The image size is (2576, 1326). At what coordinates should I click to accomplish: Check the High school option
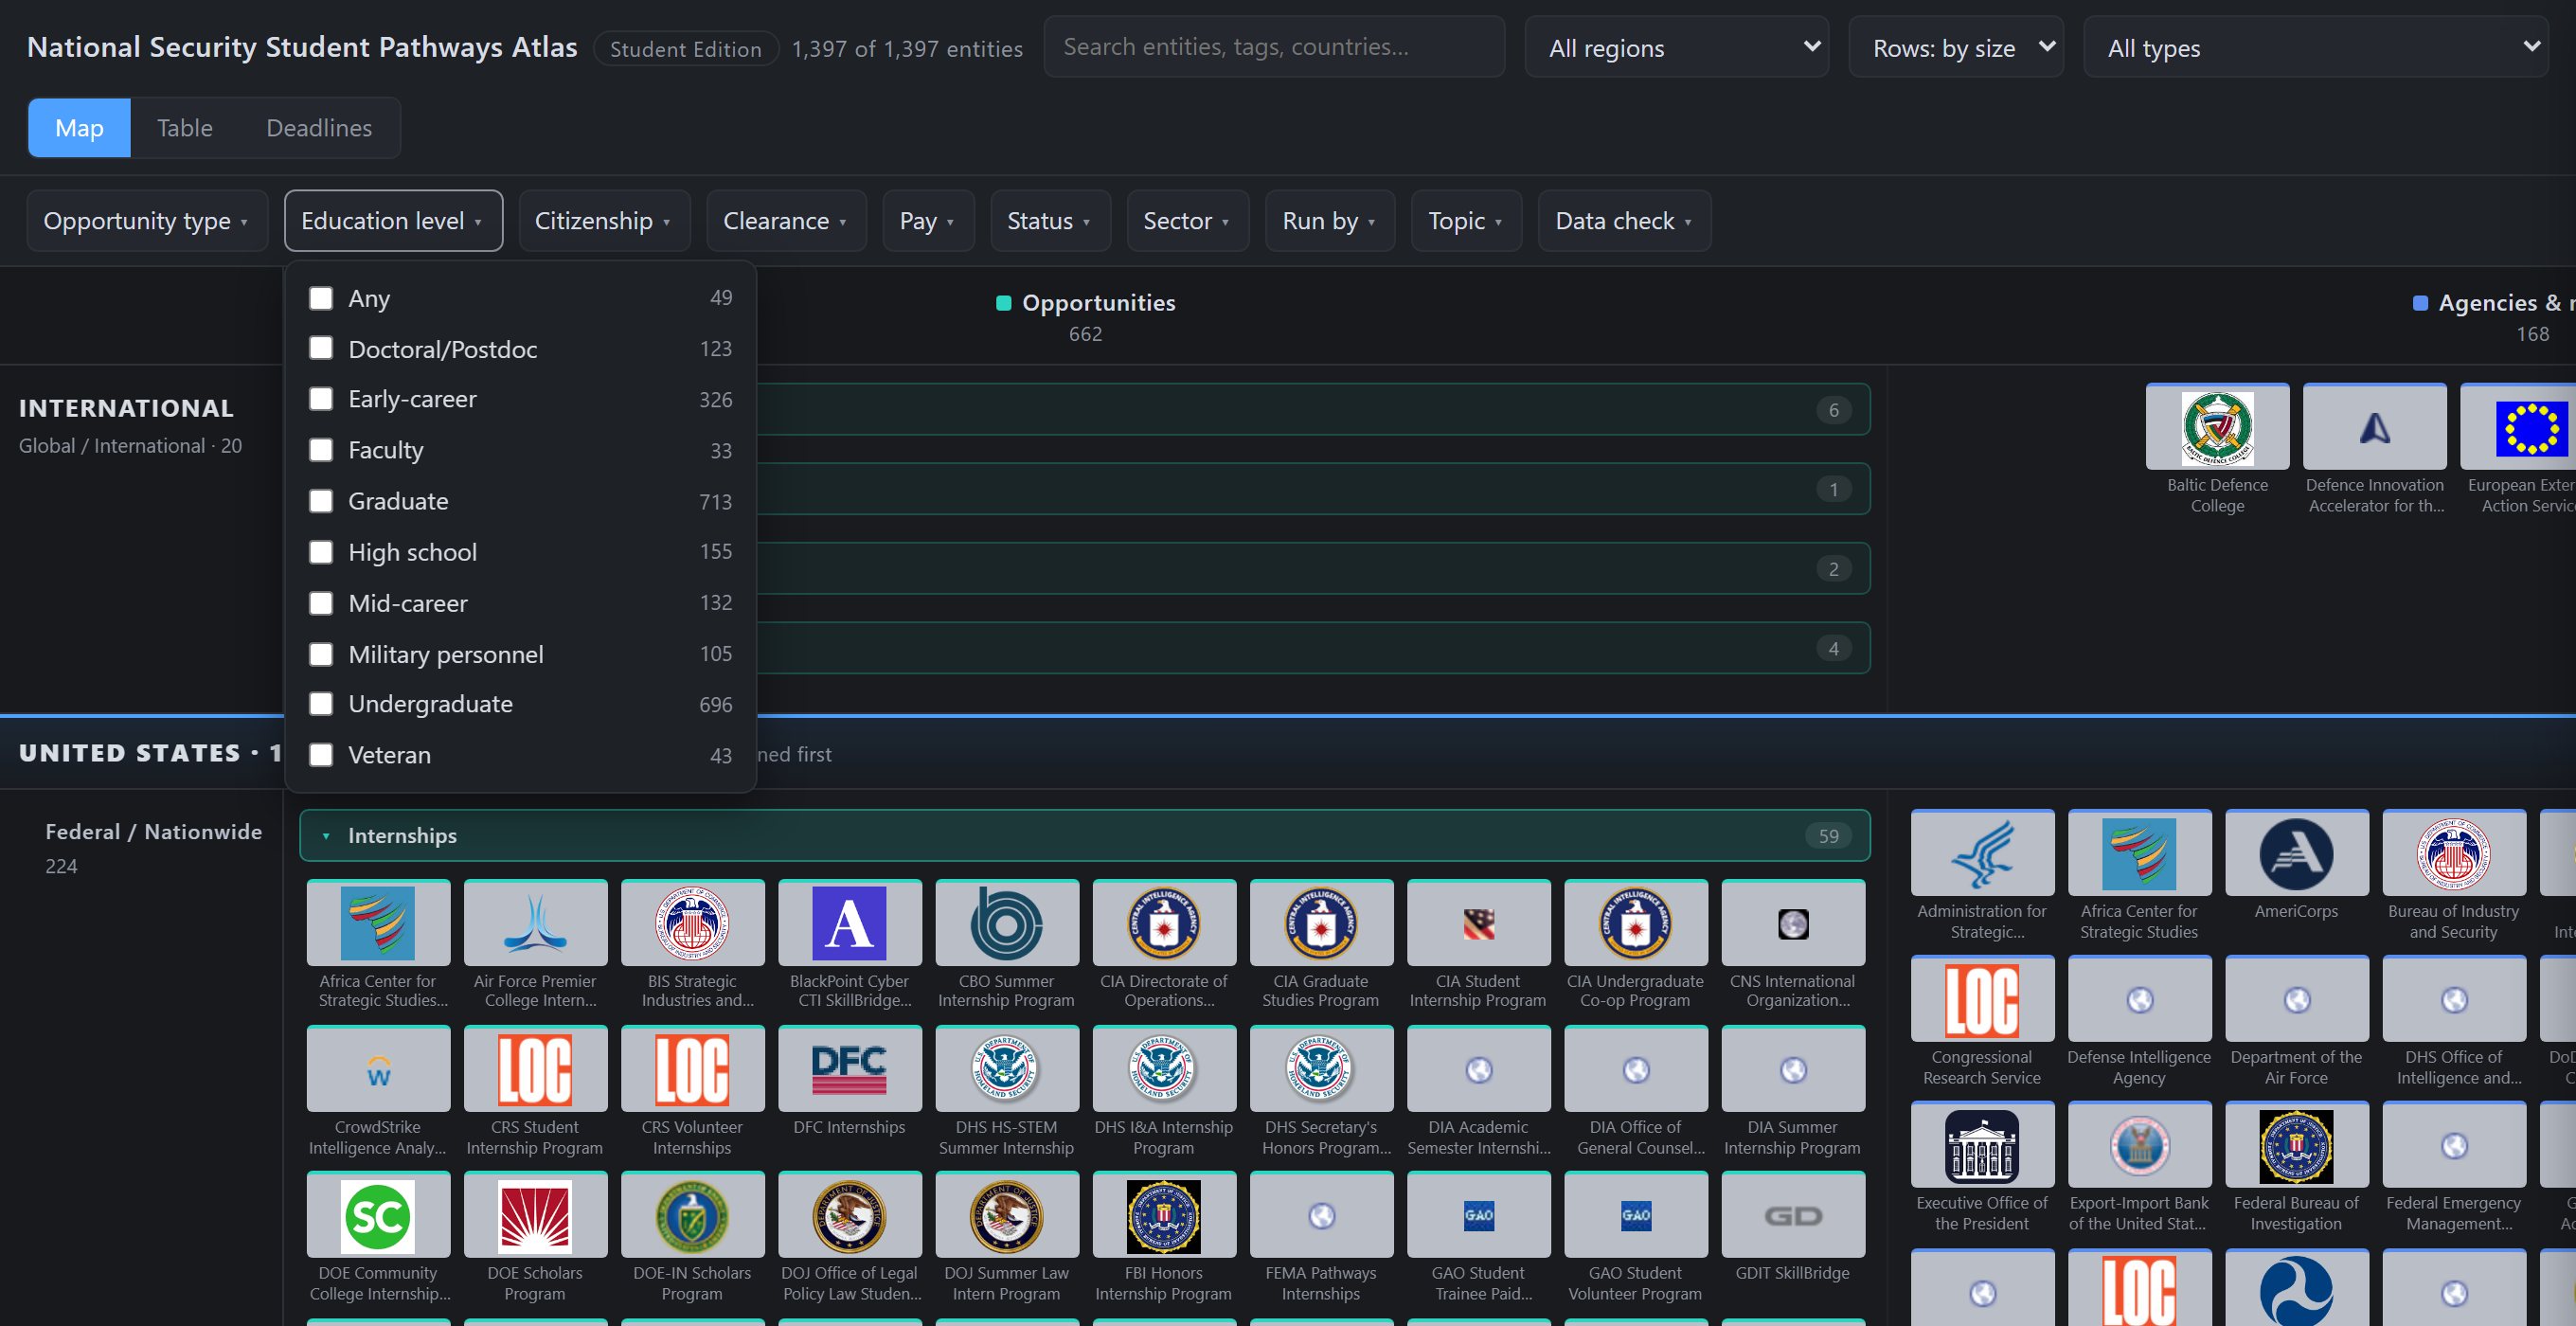321,552
